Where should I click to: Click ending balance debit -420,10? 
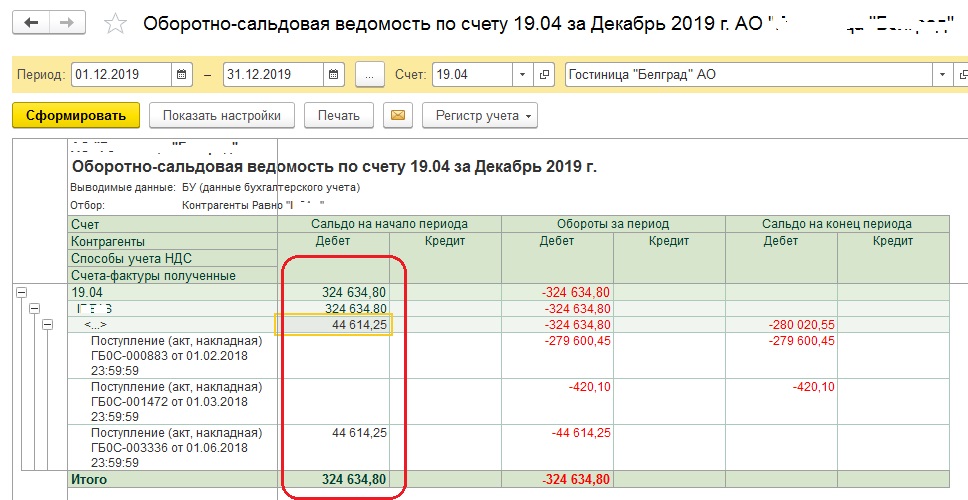click(814, 387)
